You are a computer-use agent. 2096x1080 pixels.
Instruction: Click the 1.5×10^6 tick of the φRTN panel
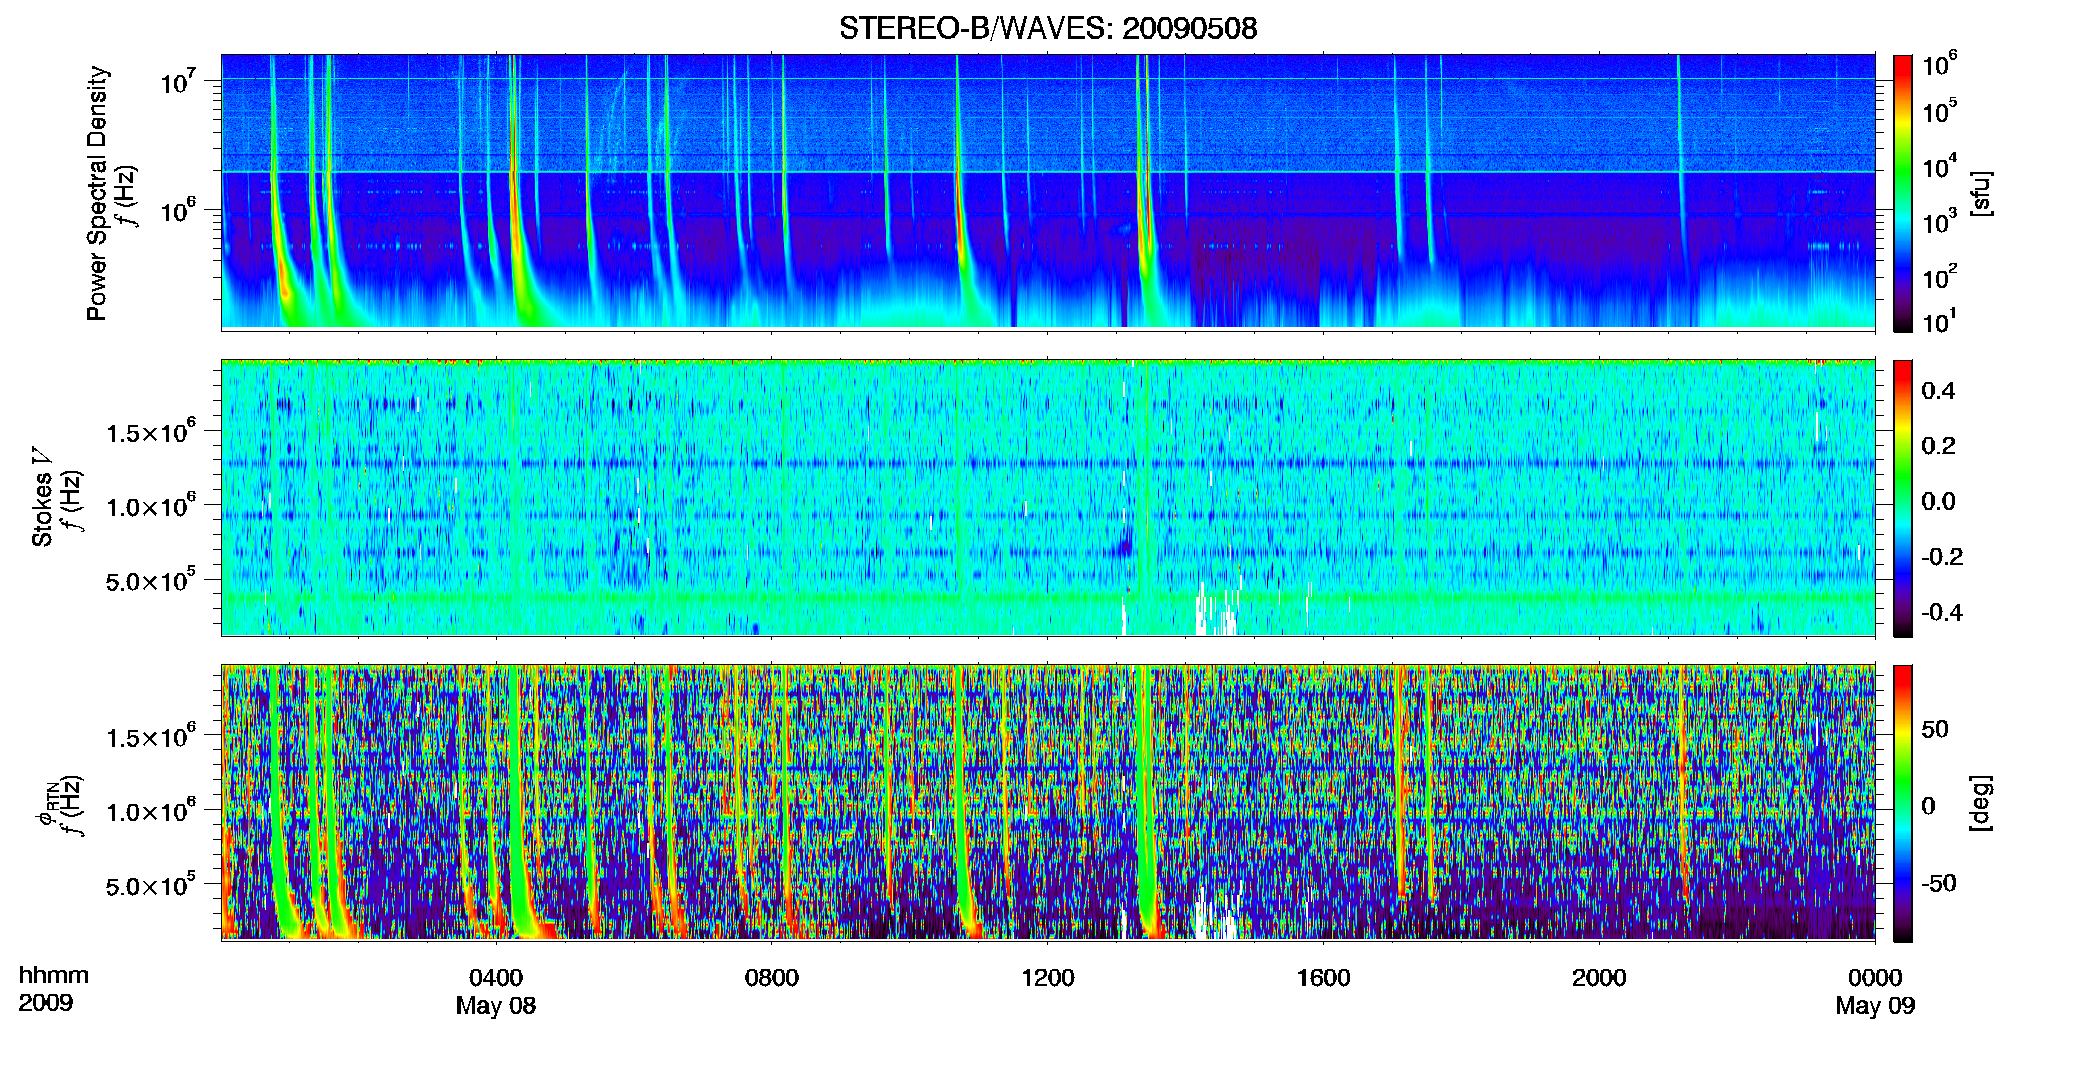pyautogui.click(x=151, y=736)
